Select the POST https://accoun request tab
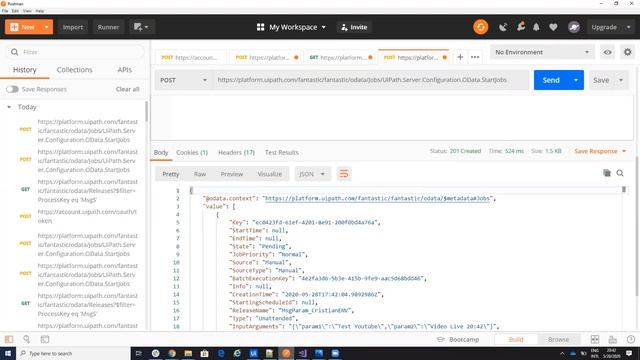Image resolution: width=640 pixels, height=360 pixels. [189, 58]
